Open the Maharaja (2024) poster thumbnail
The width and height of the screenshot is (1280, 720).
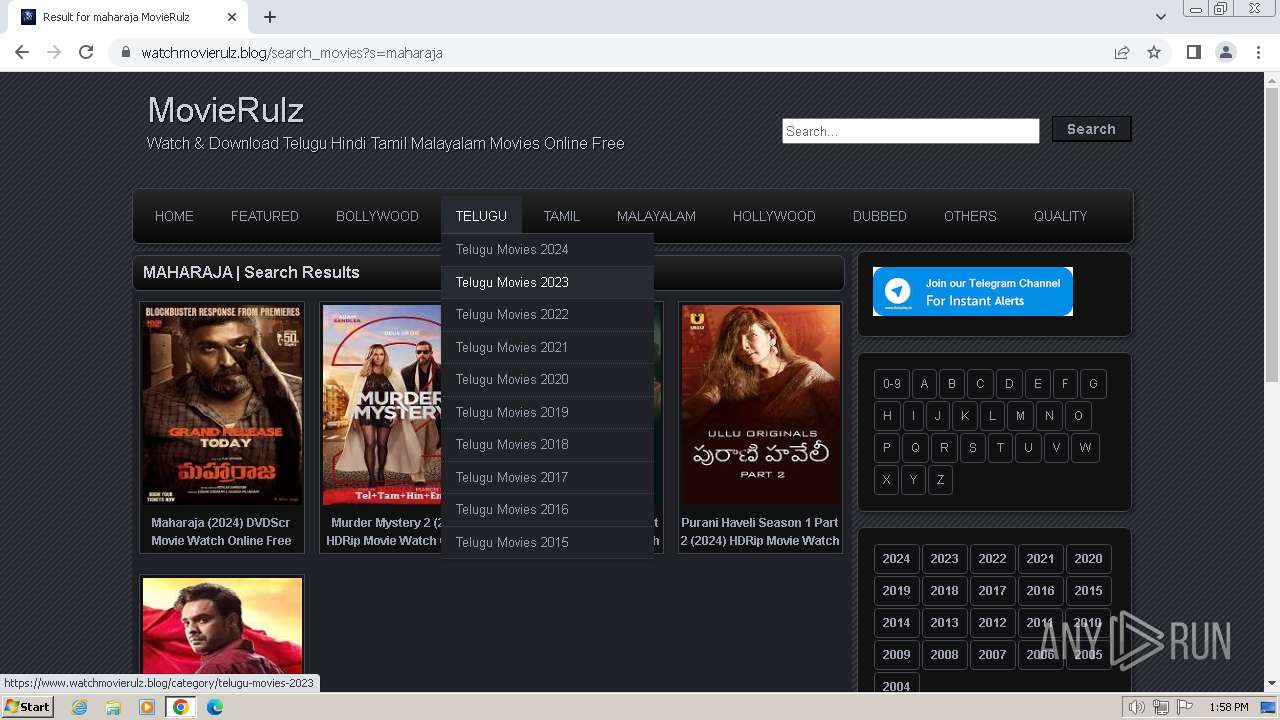[222, 405]
